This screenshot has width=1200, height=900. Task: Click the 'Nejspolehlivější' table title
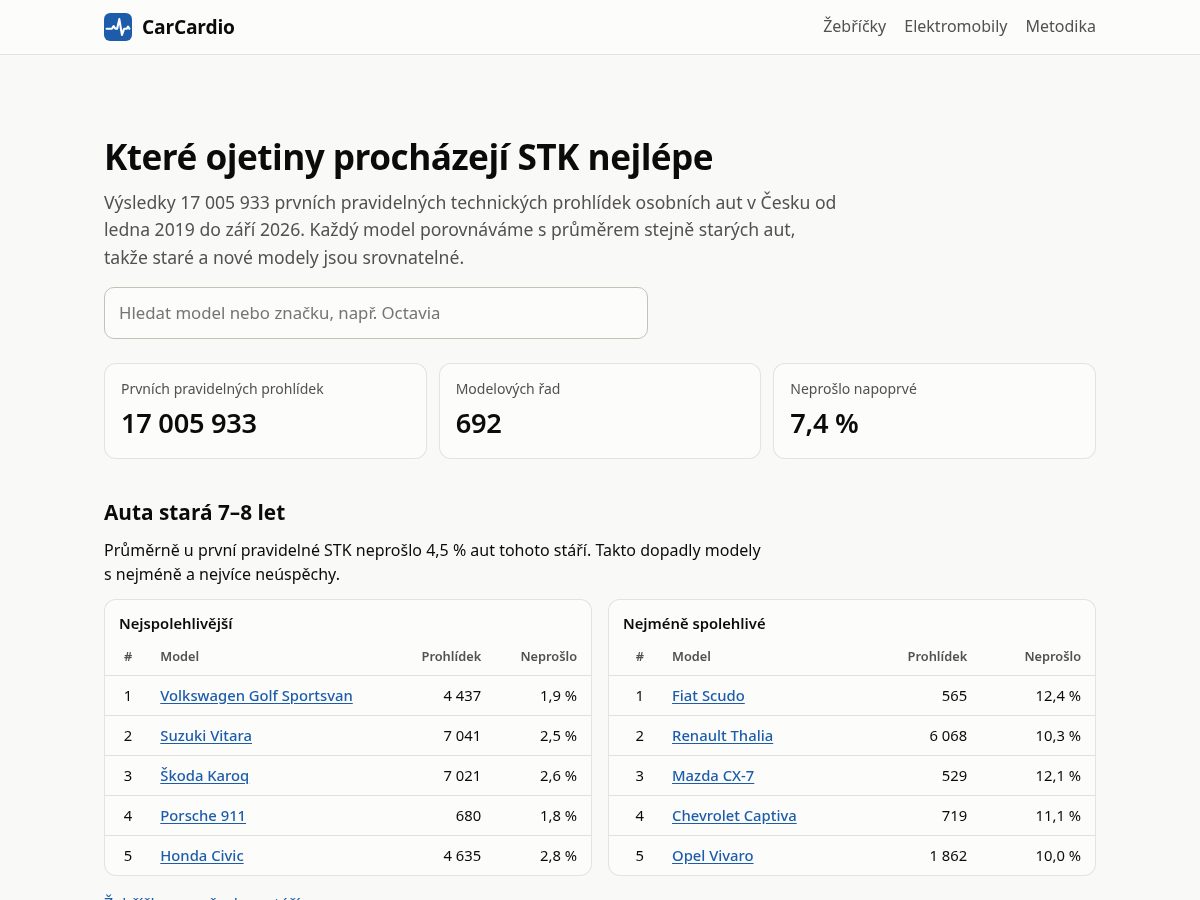[176, 624]
